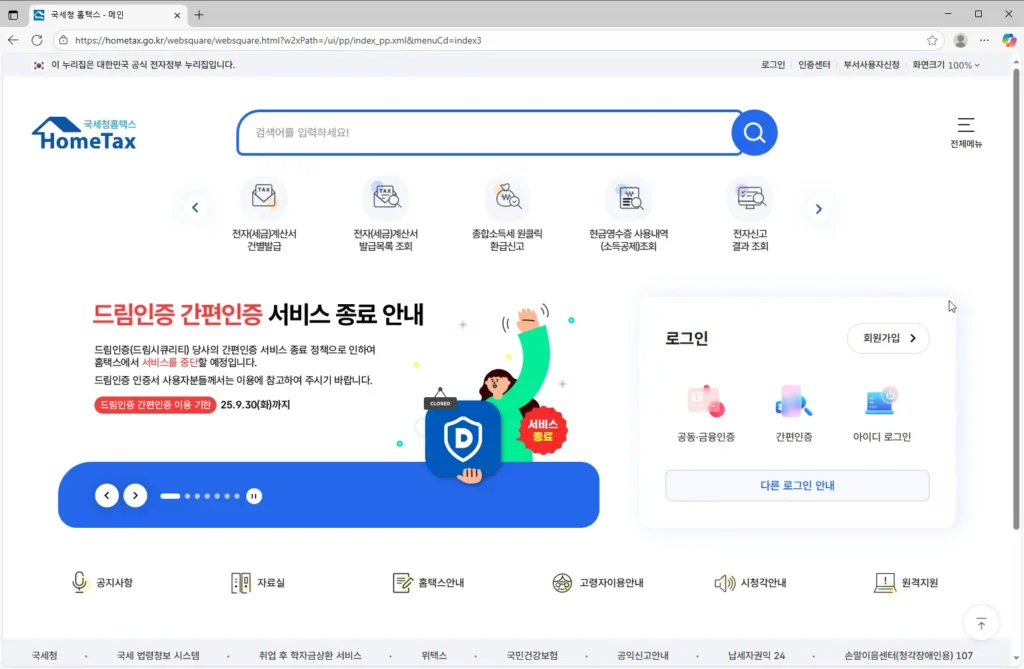Click the 다른 로그인 안내 button

(x=797, y=486)
